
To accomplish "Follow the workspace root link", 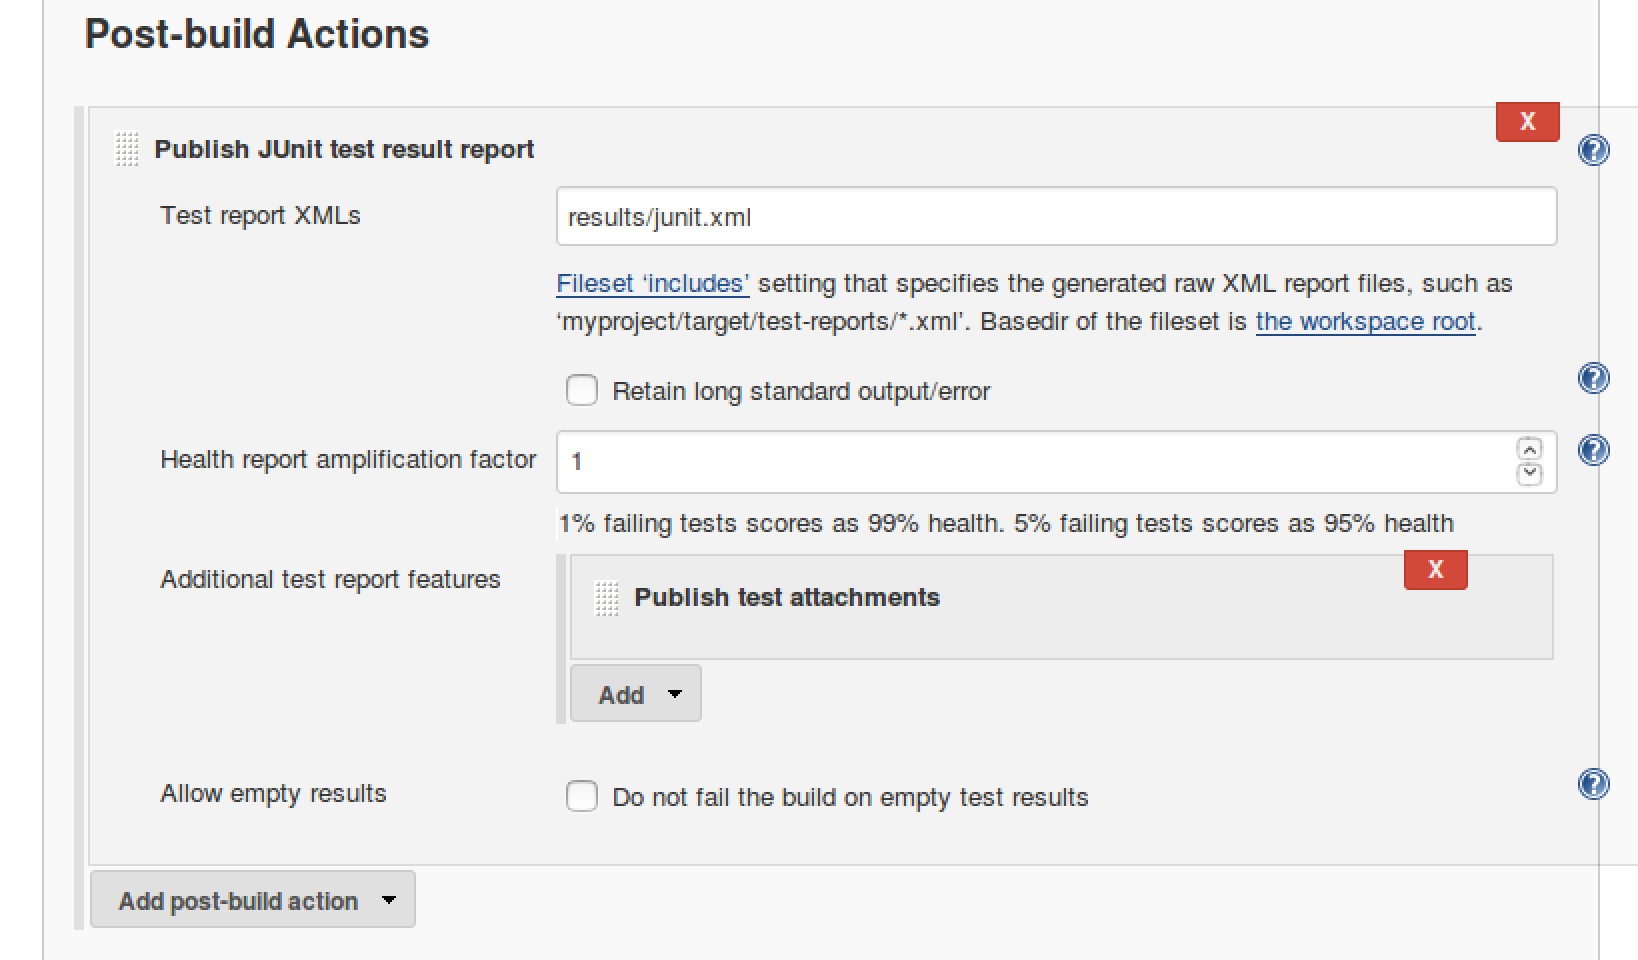I will pyautogui.click(x=1365, y=322).
